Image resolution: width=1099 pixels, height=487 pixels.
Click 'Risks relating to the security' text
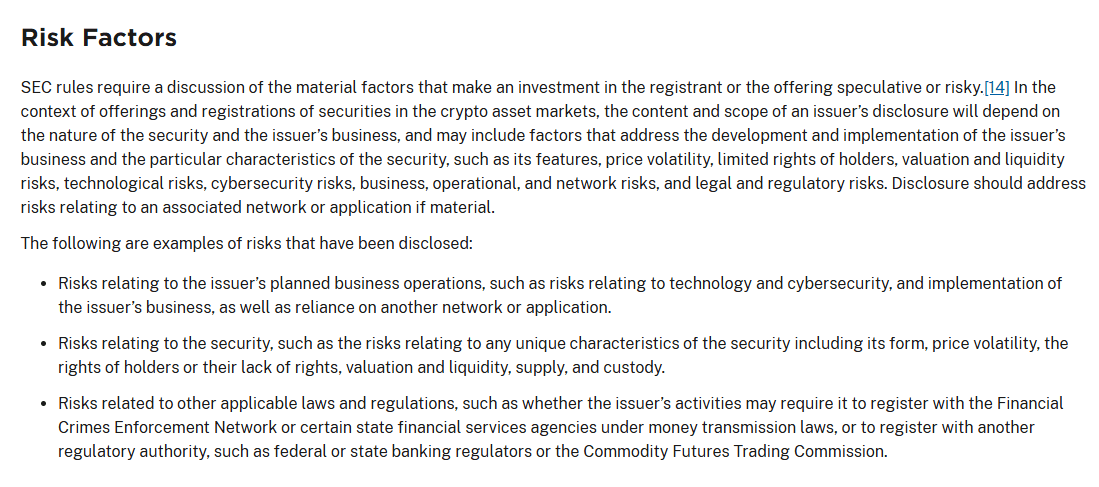click(165, 343)
